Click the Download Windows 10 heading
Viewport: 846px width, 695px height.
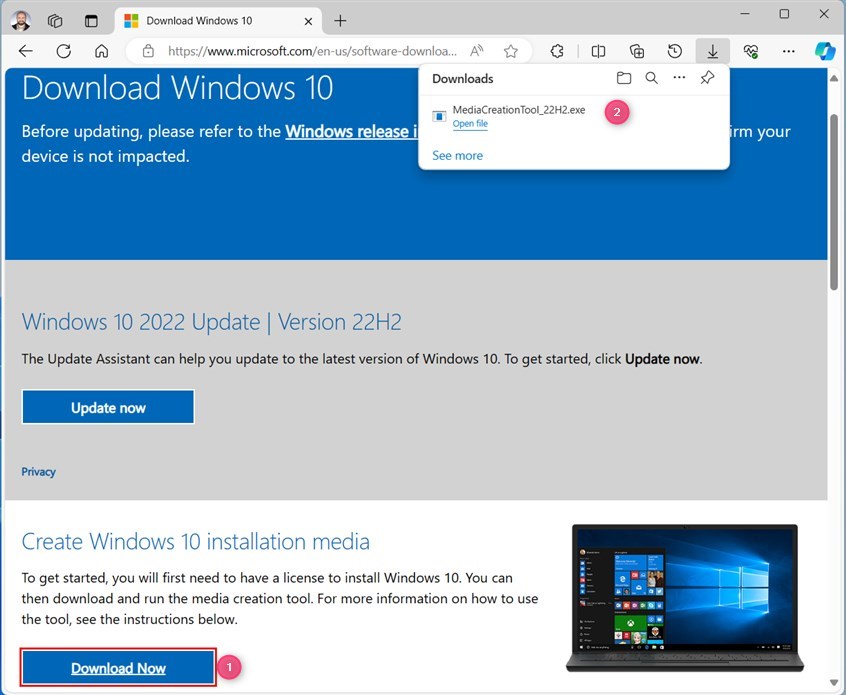tap(178, 87)
